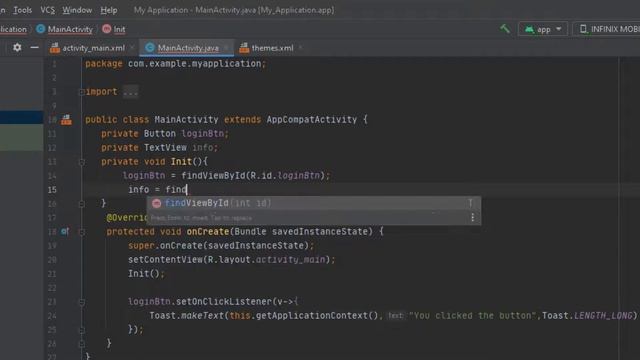Screen dimensions: 640x360
Task: Switch to activity_main.xml tab
Action: click(x=93, y=48)
